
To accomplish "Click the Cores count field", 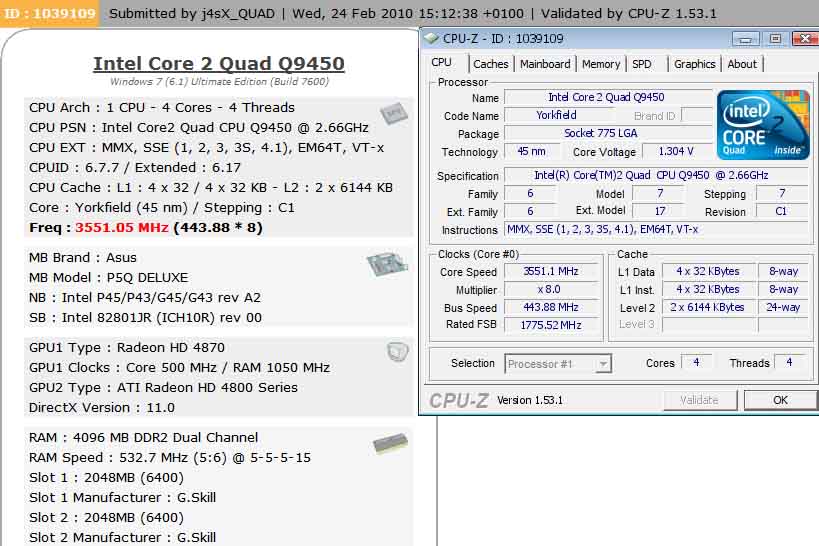I will [x=696, y=362].
